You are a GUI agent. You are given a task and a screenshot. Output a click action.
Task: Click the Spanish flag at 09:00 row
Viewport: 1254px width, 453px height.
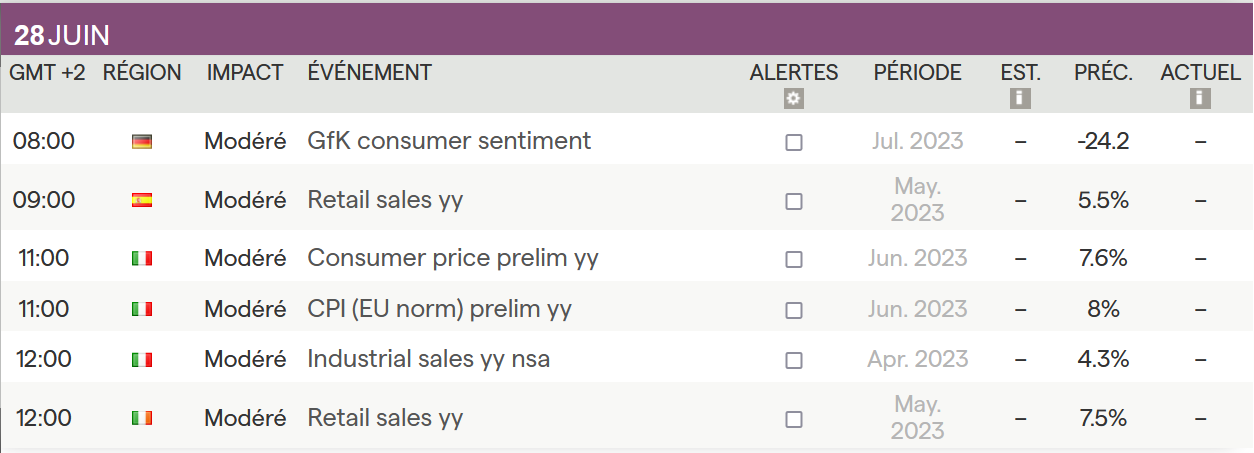click(x=142, y=200)
